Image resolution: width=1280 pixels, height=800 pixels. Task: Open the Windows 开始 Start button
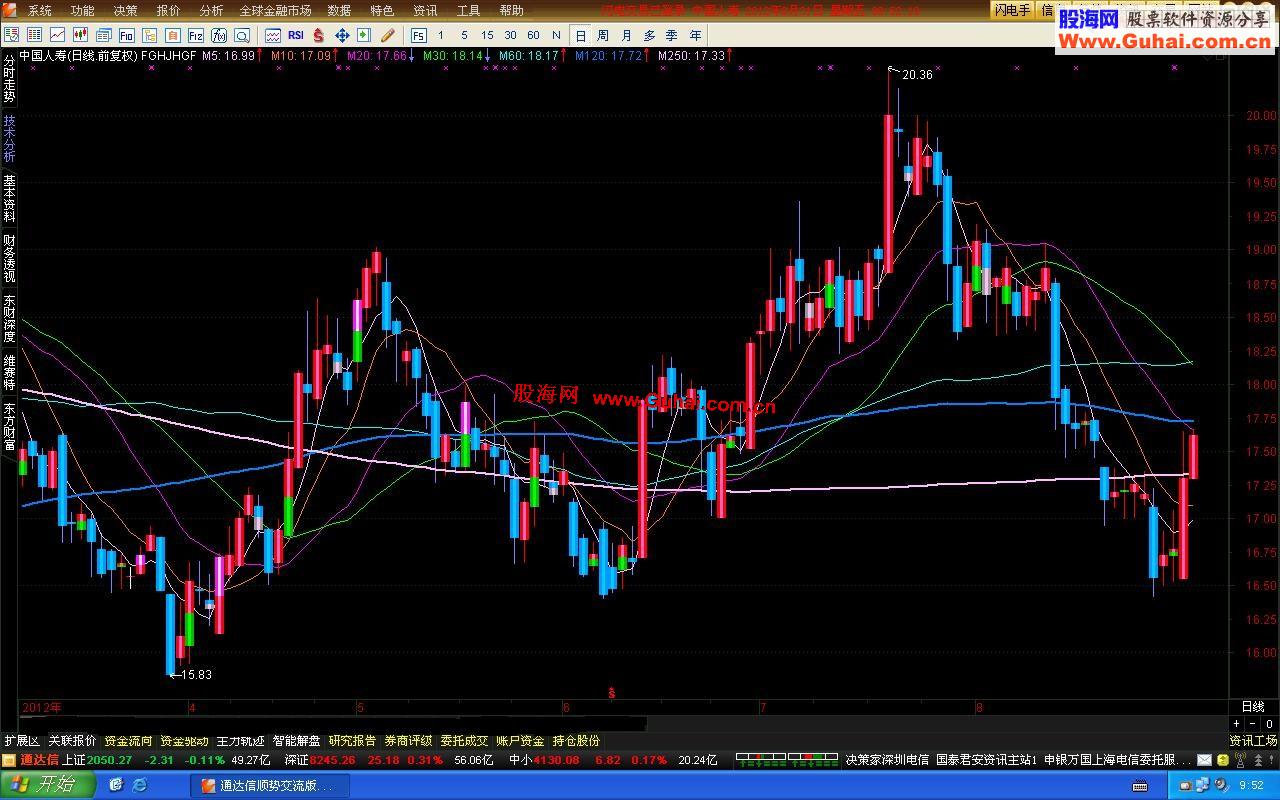[47, 785]
